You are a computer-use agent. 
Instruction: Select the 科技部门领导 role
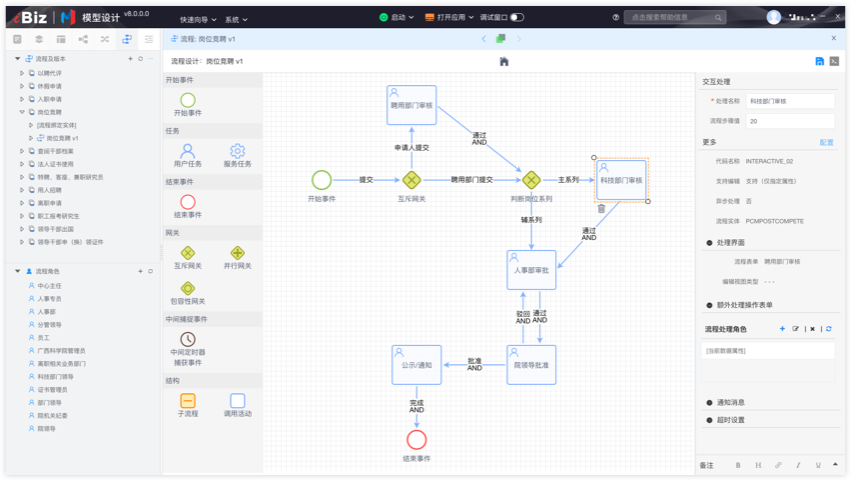[55, 377]
